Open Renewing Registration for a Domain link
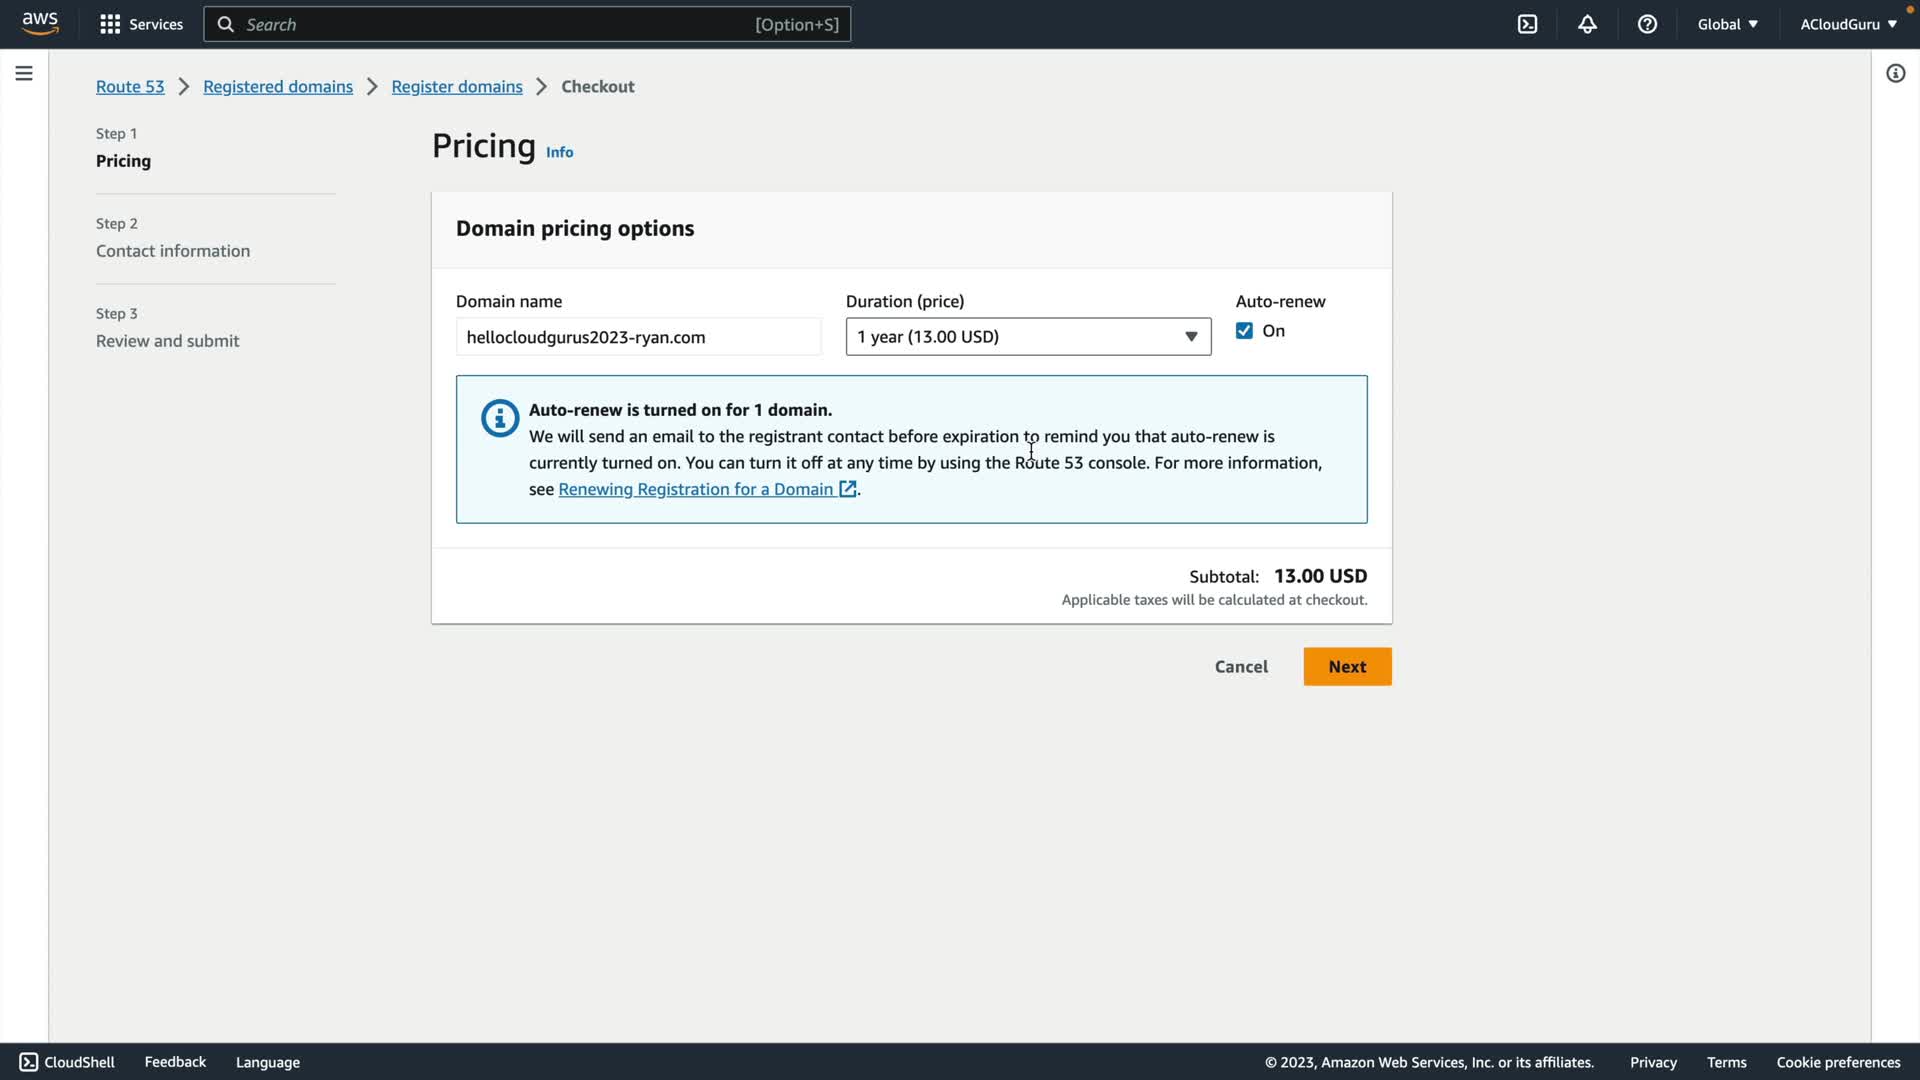Image resolution: width=1920 pixels, height=1080 pixels. tap(696, 489)
